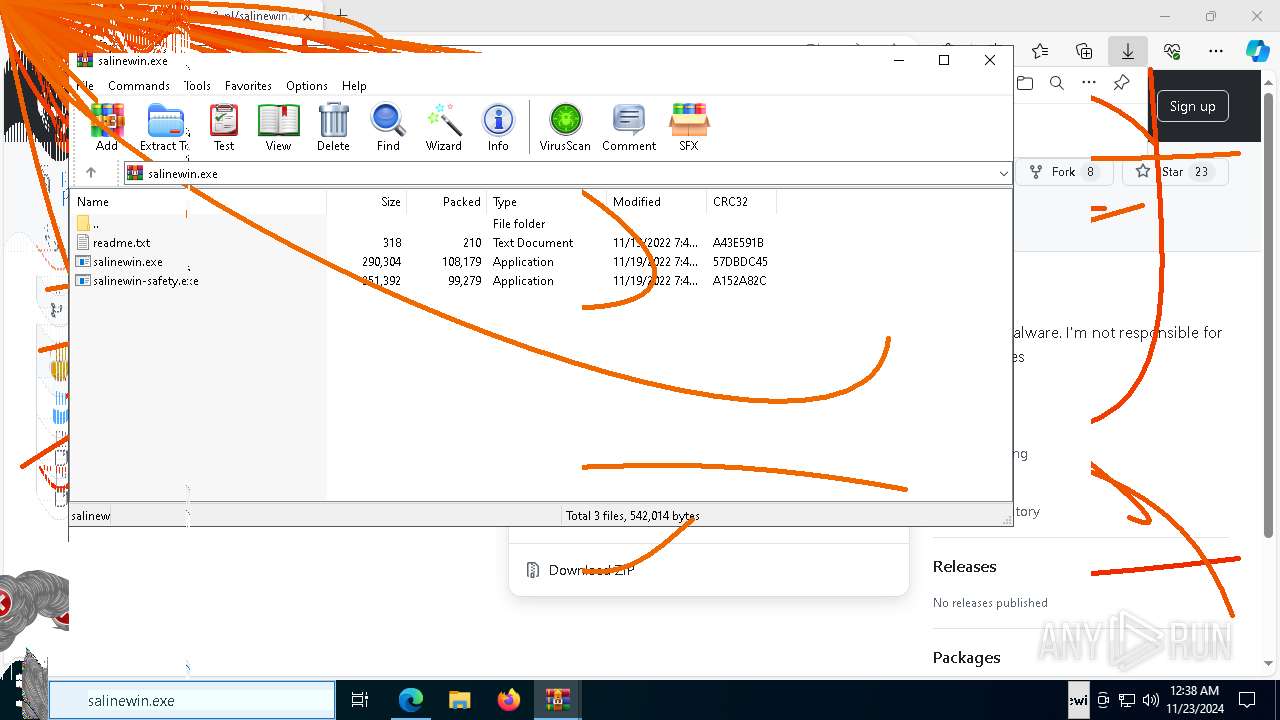1280x720 pixels.
Task: Open the Packages section link
Action: tap(966, 658)
